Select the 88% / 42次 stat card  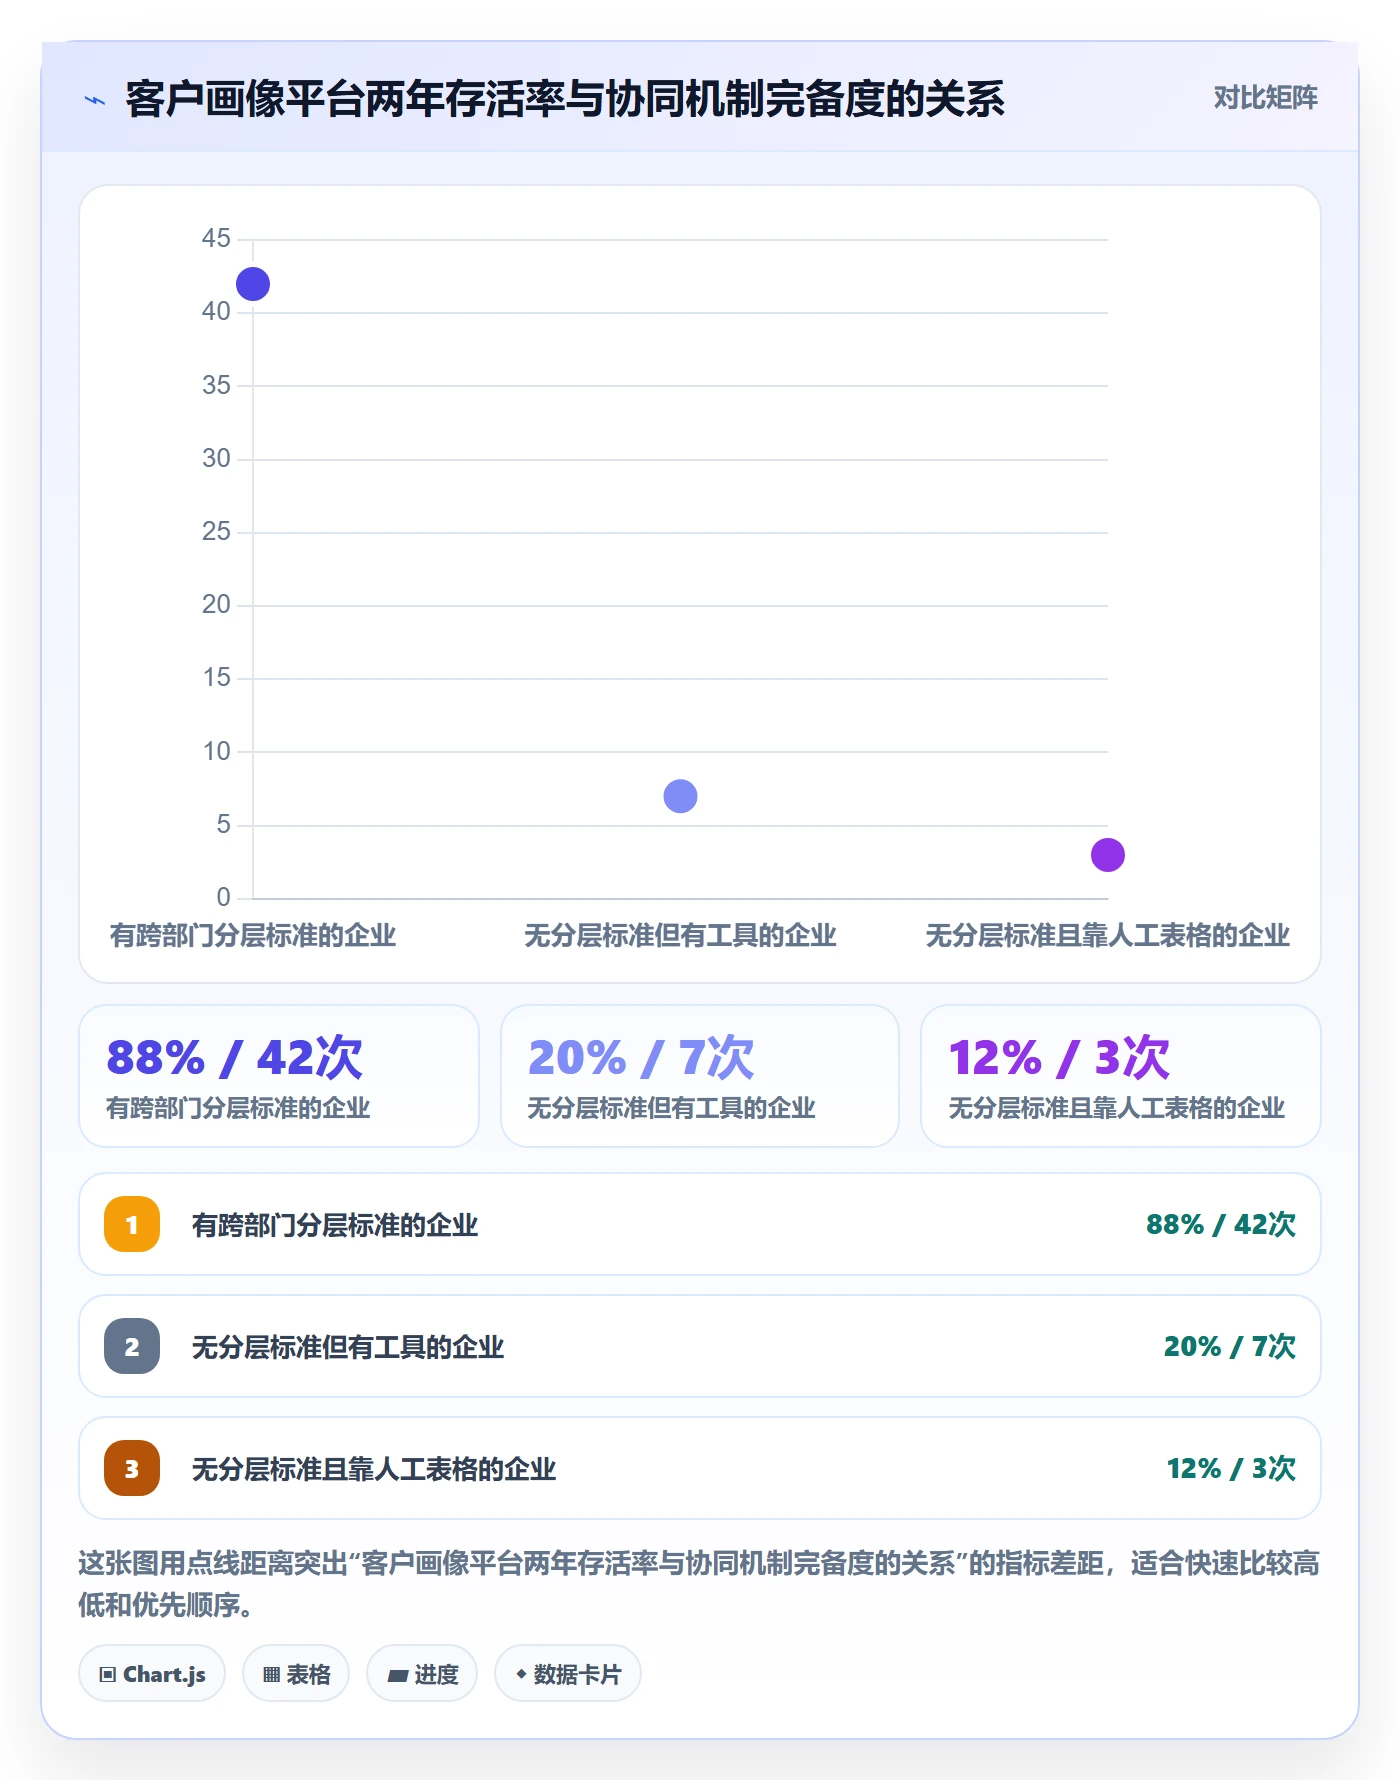coord(279,1076)
